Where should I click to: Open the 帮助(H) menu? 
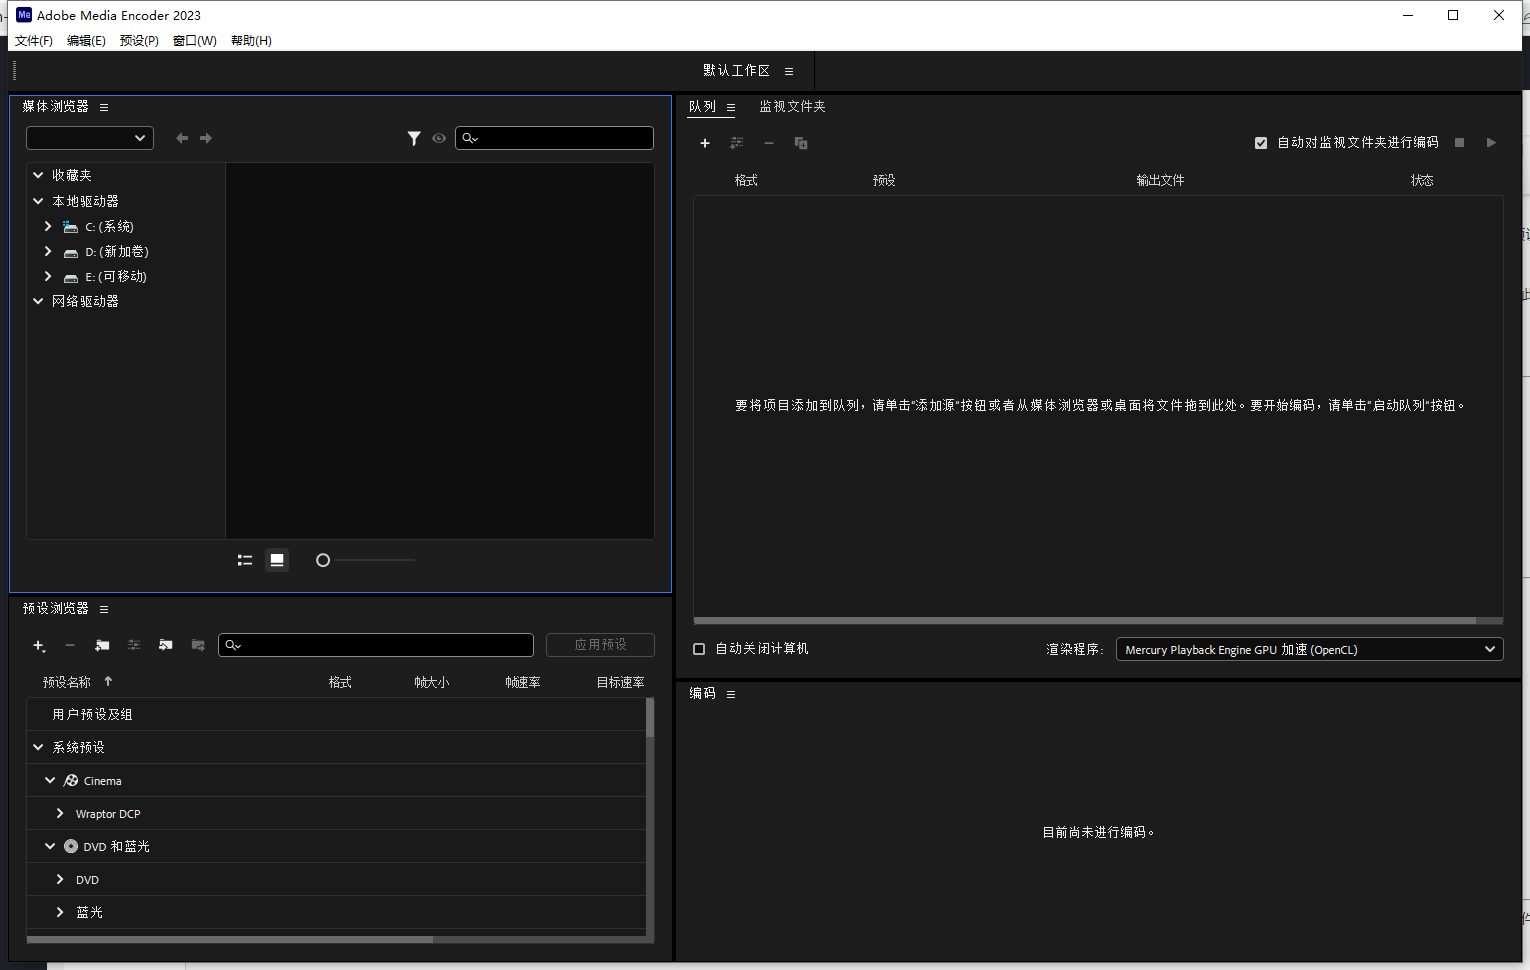click(251, 41)
